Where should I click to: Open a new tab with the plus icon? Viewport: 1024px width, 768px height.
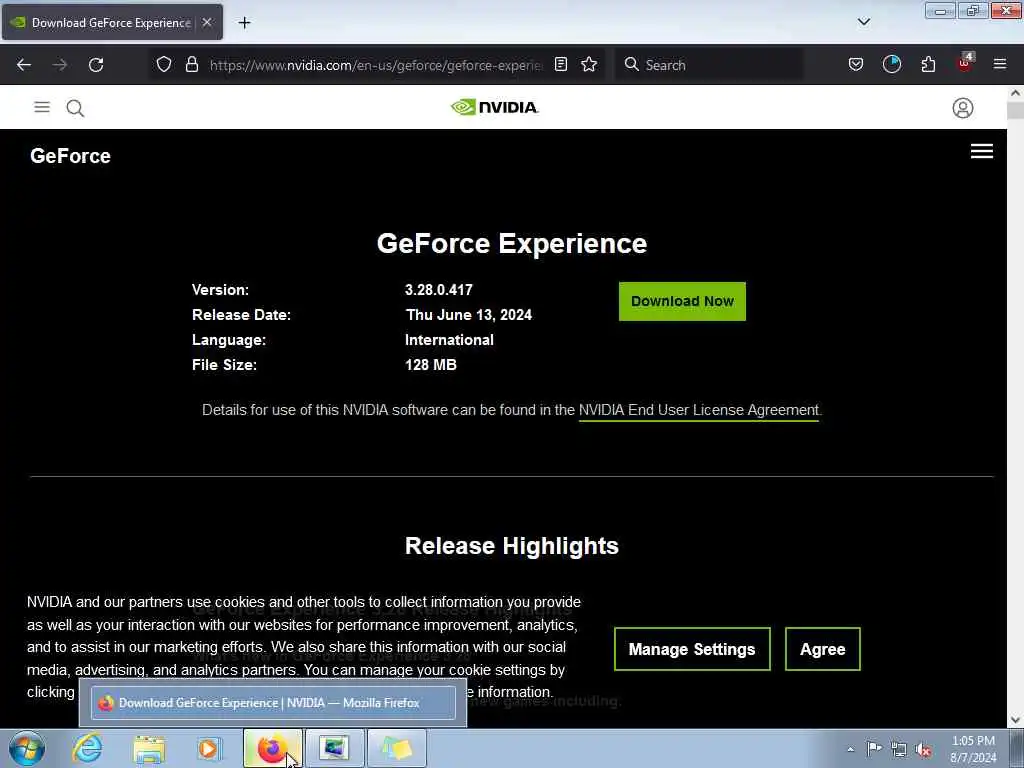244,23
